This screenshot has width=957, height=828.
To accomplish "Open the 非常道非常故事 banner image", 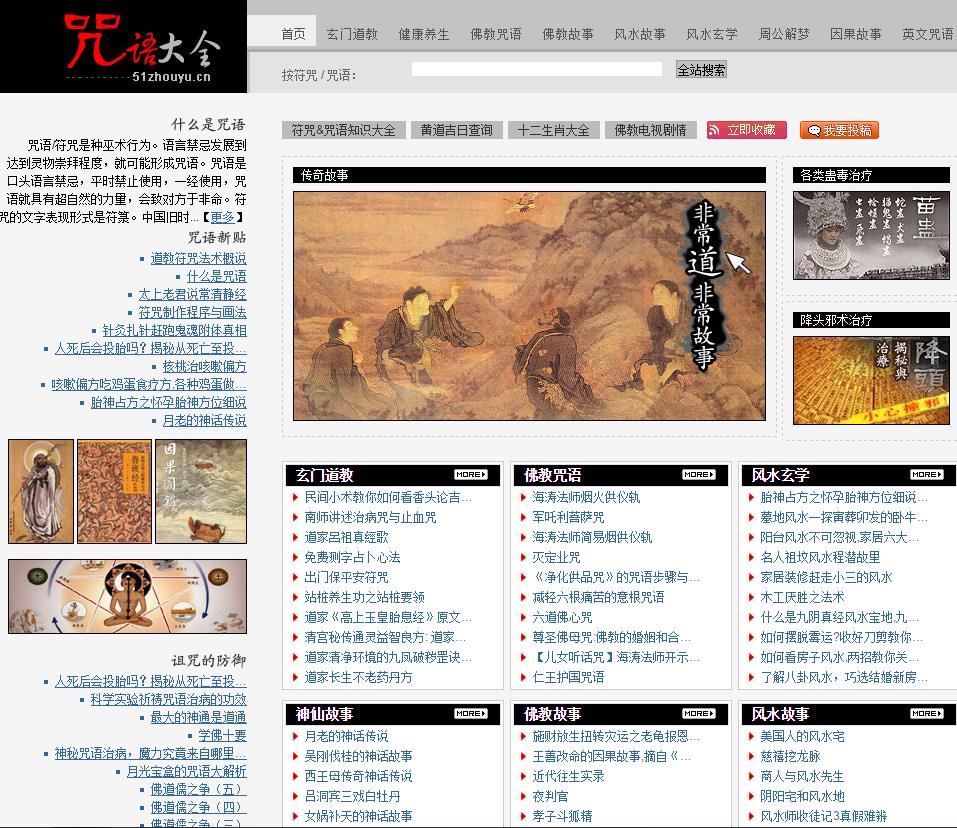I will 529,306.
